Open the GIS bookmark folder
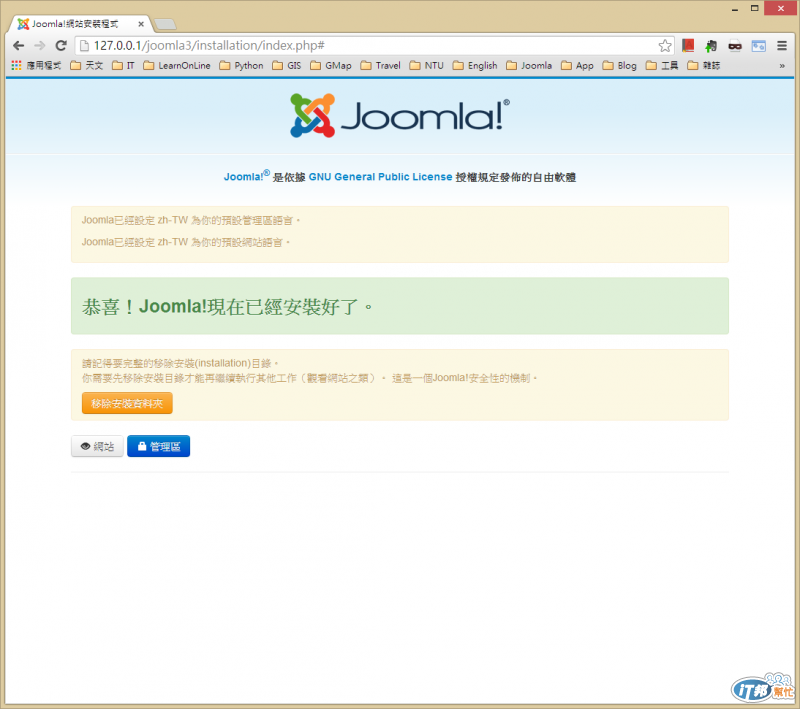800x709 pixels. (287, 65)
